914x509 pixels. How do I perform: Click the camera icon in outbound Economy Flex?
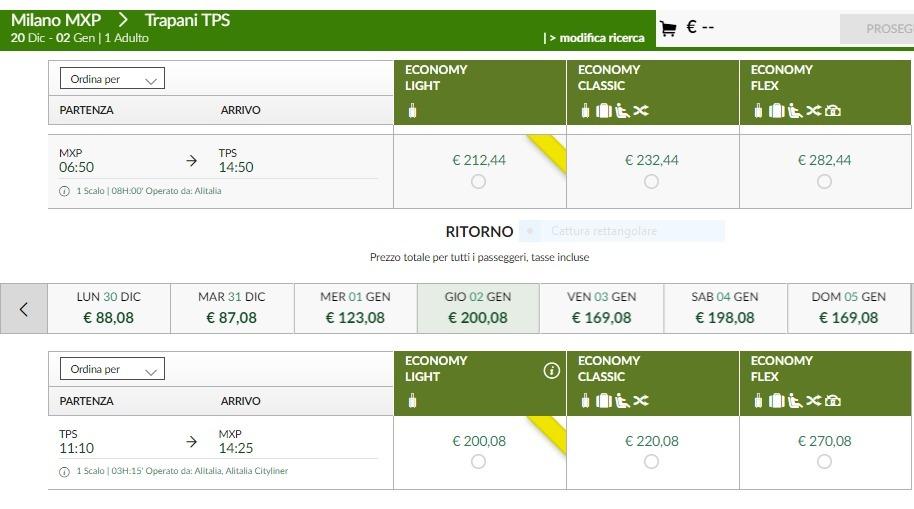(x=833, y=110)
